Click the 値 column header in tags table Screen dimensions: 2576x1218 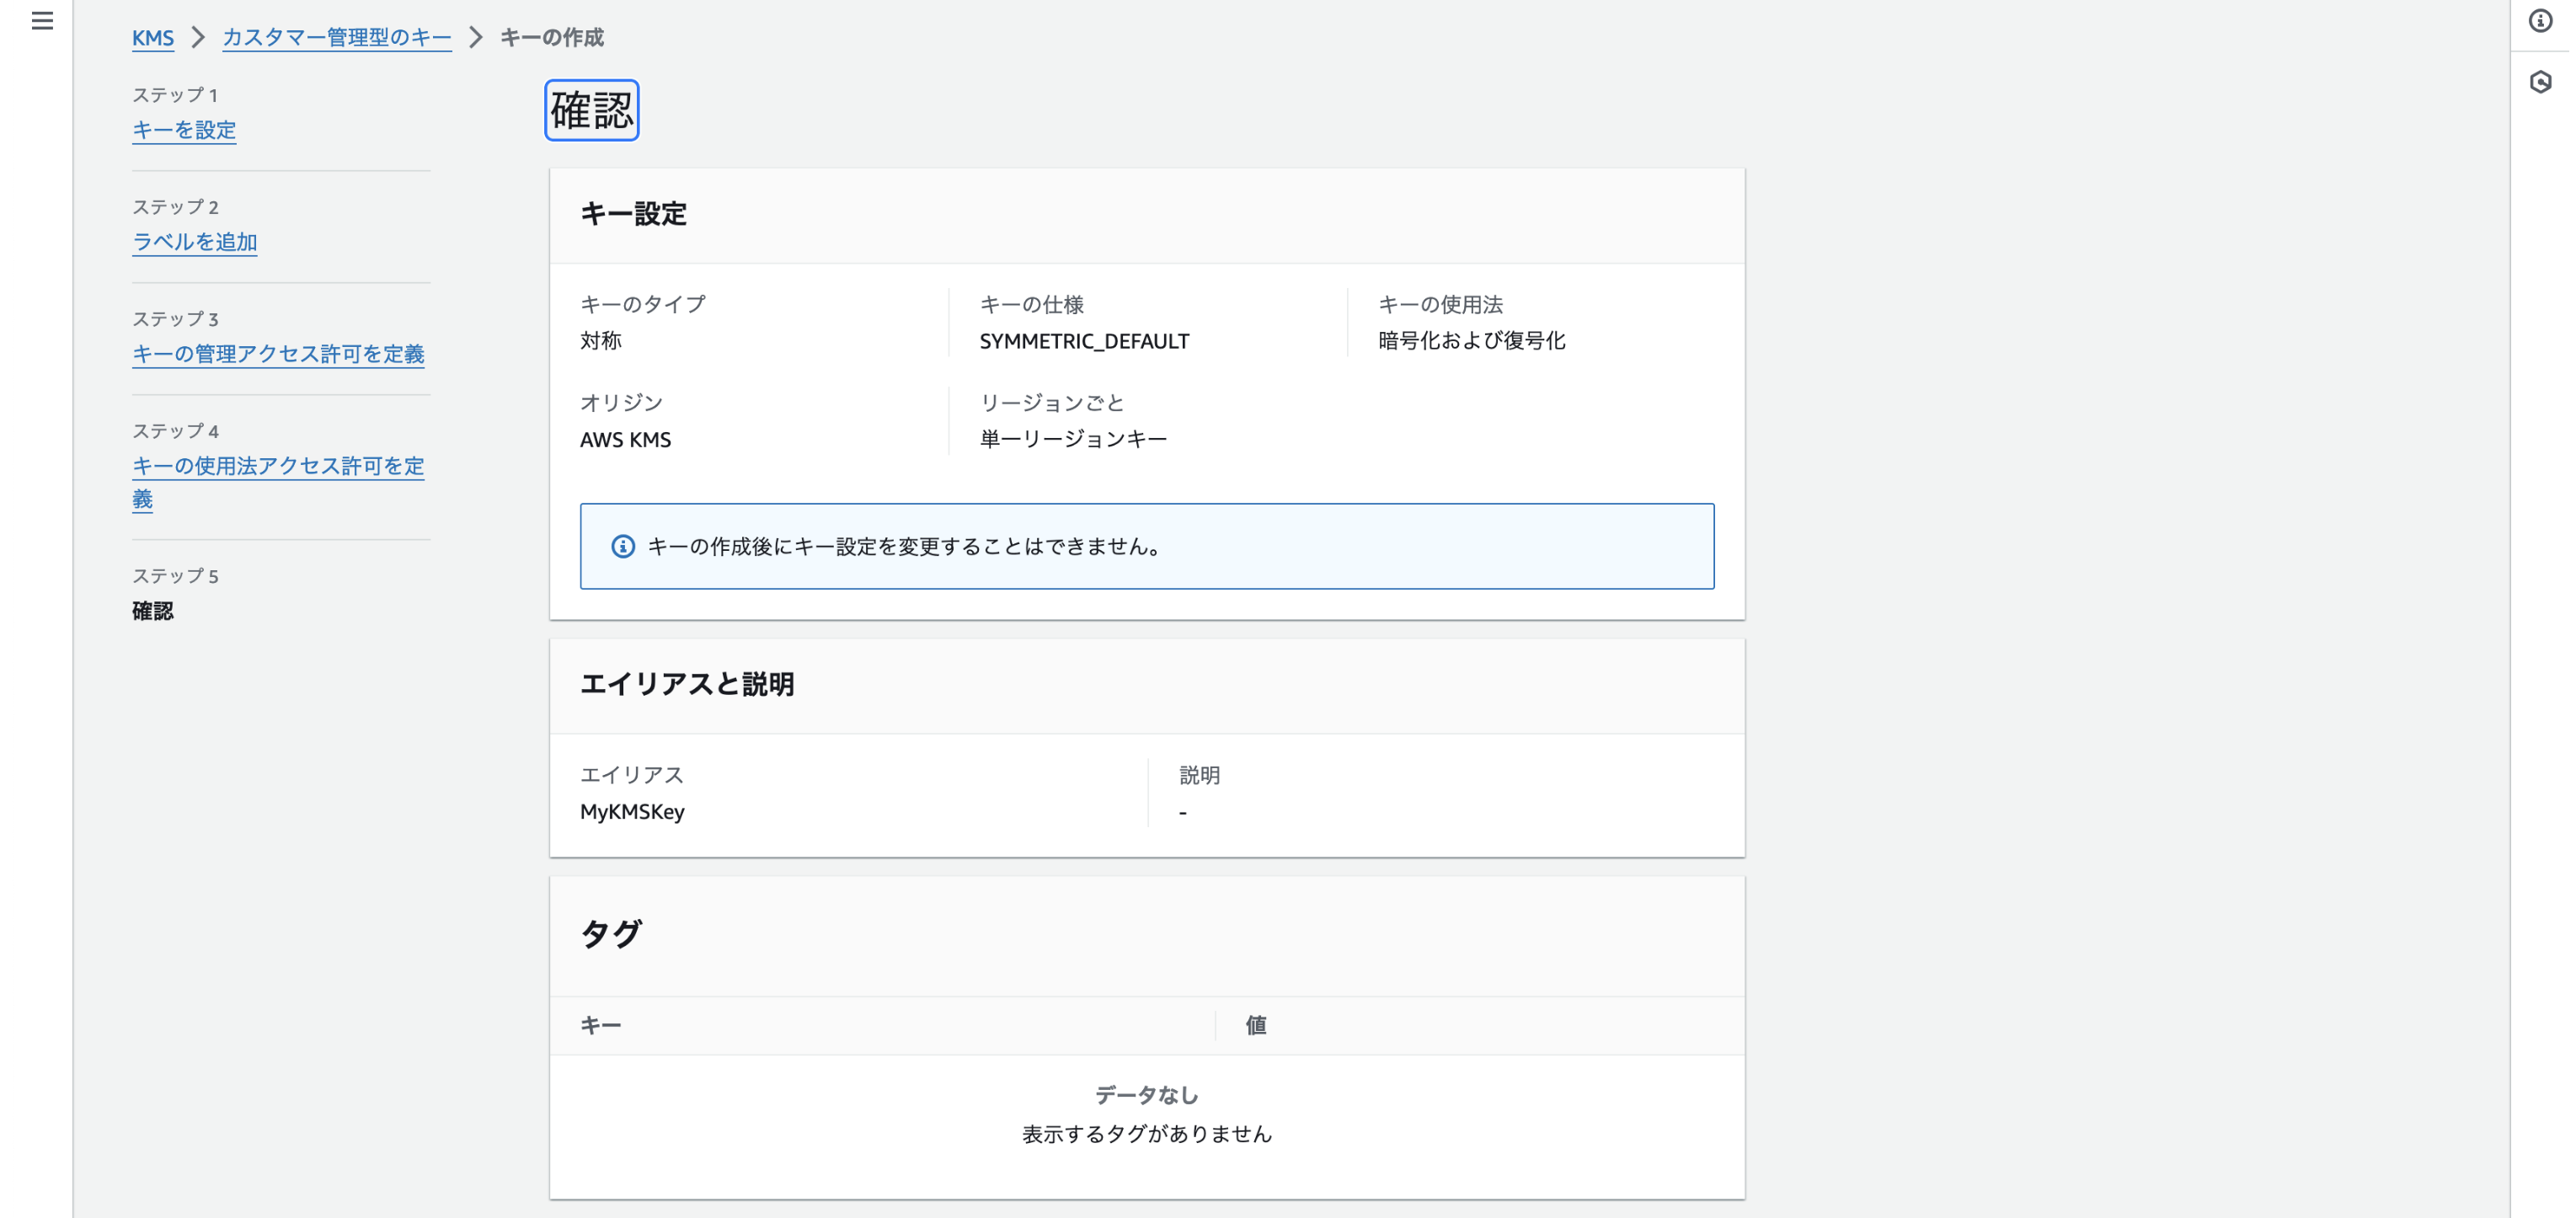[1255, 1025]
